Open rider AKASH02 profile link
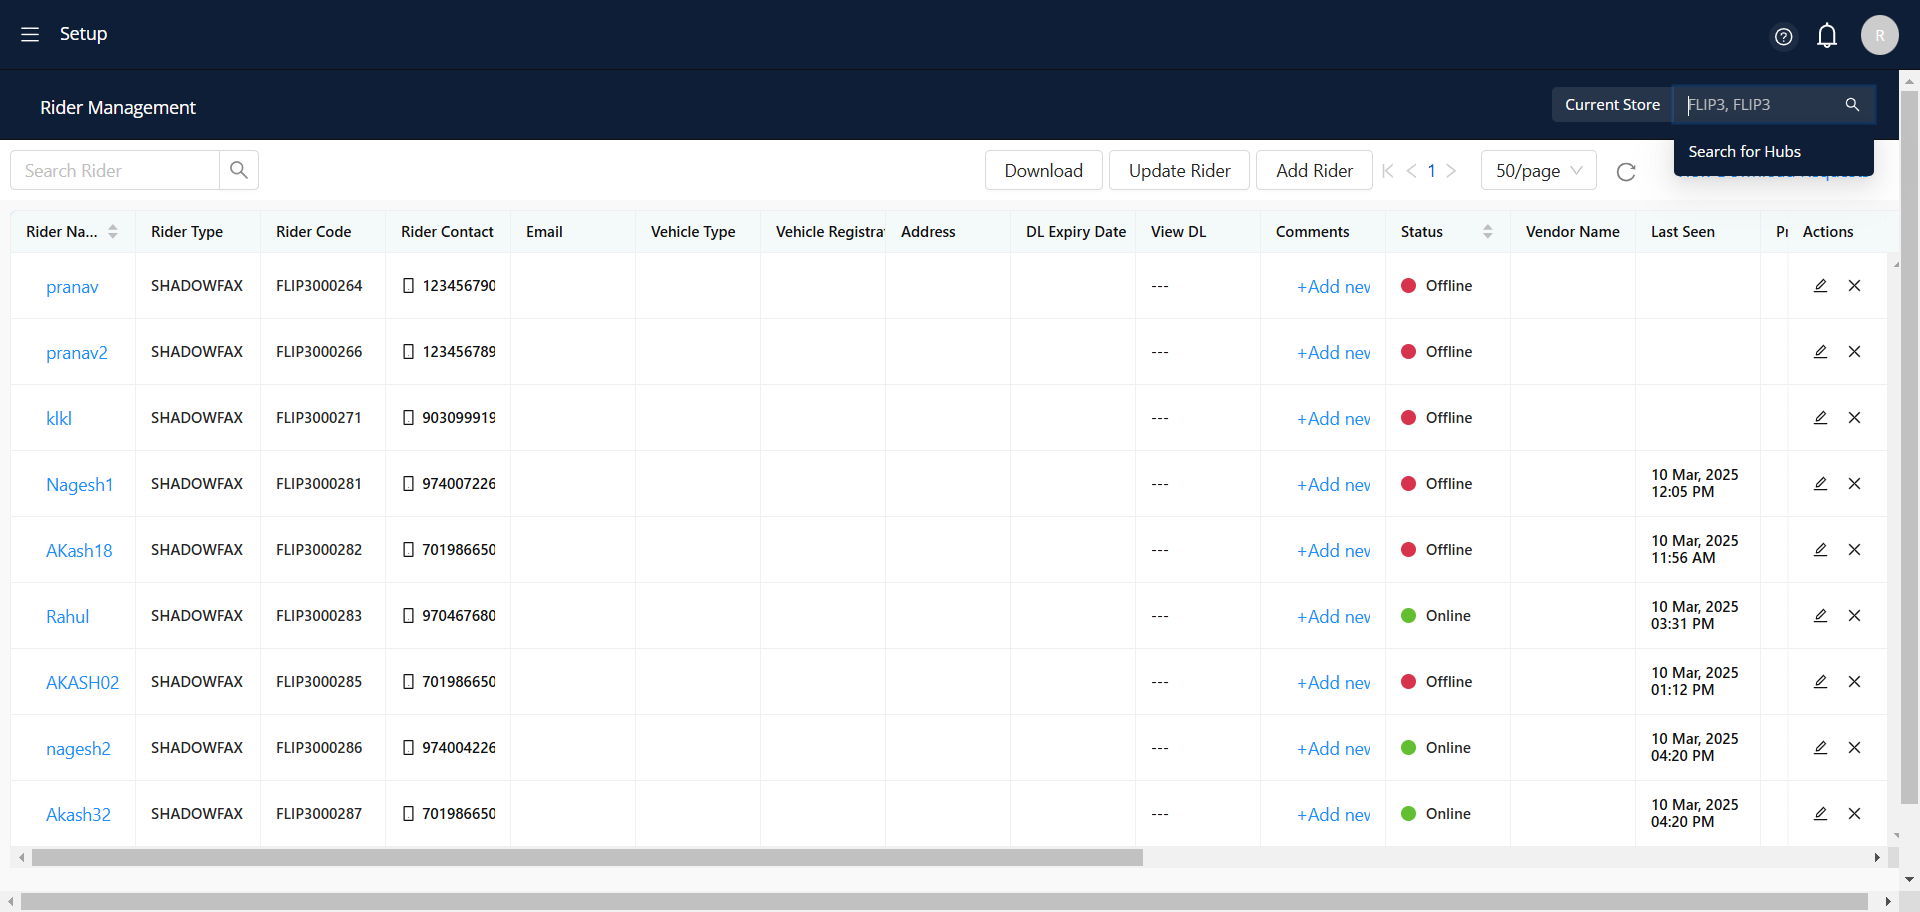Image resolution: width=1920 pixels, height=912 pixels. pos(82,683)
